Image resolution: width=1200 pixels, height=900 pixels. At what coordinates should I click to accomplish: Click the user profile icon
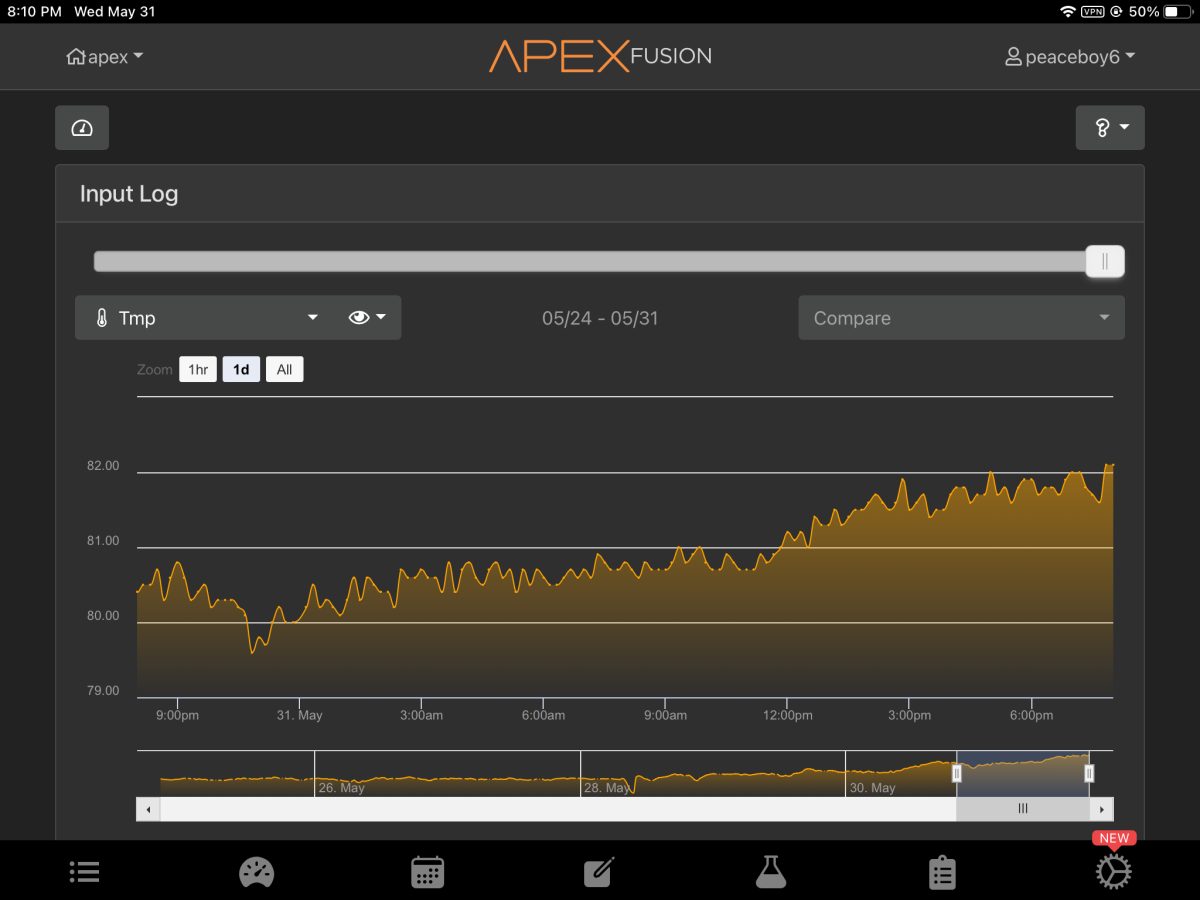[1013, 57]
